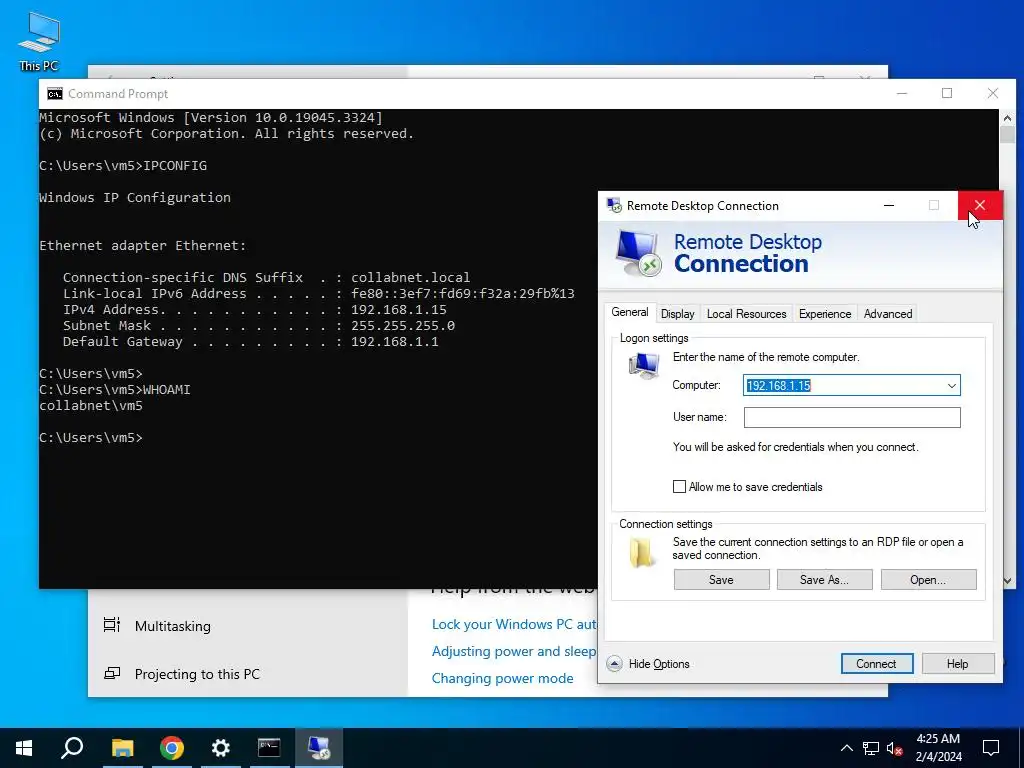Switch to the Display tab
The width and height of the screenshot is (1024, 768).
click(677, 314)
